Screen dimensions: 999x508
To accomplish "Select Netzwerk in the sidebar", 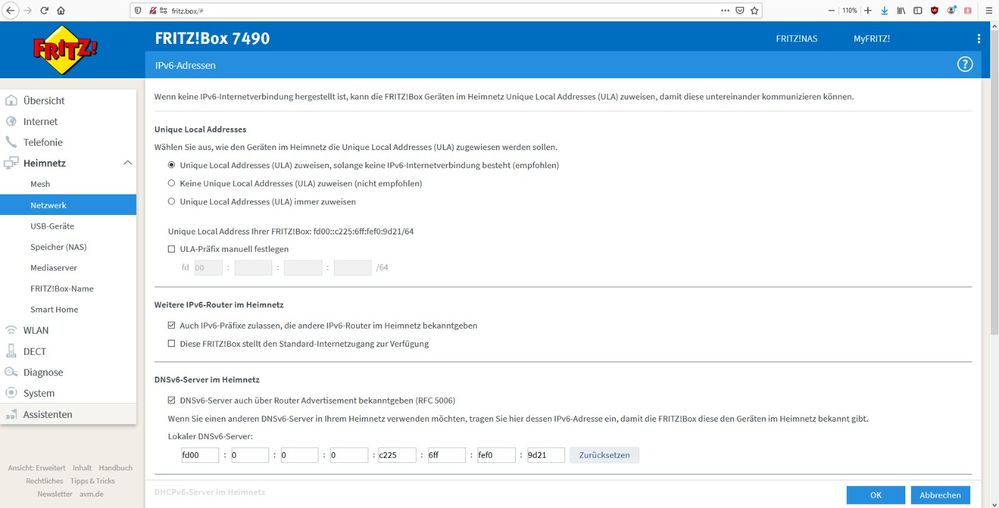I will pos(68,205).
